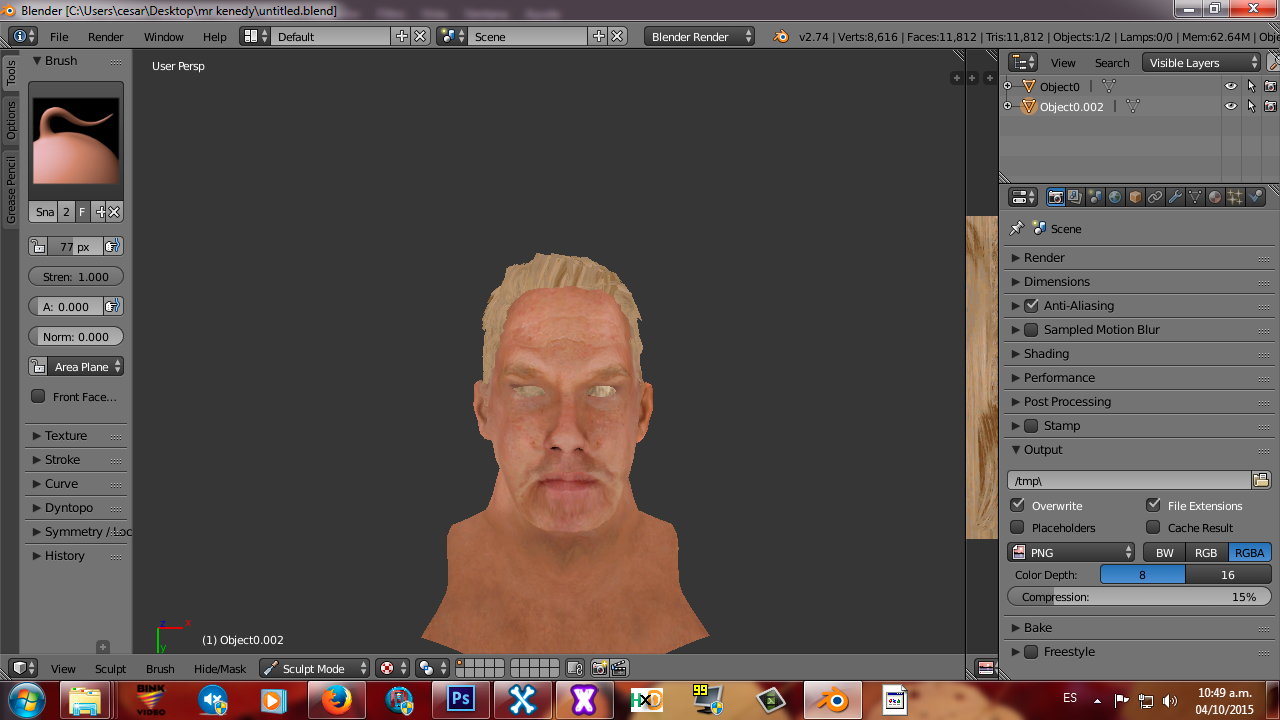
Task: Open the File menu
Action: 59,36
